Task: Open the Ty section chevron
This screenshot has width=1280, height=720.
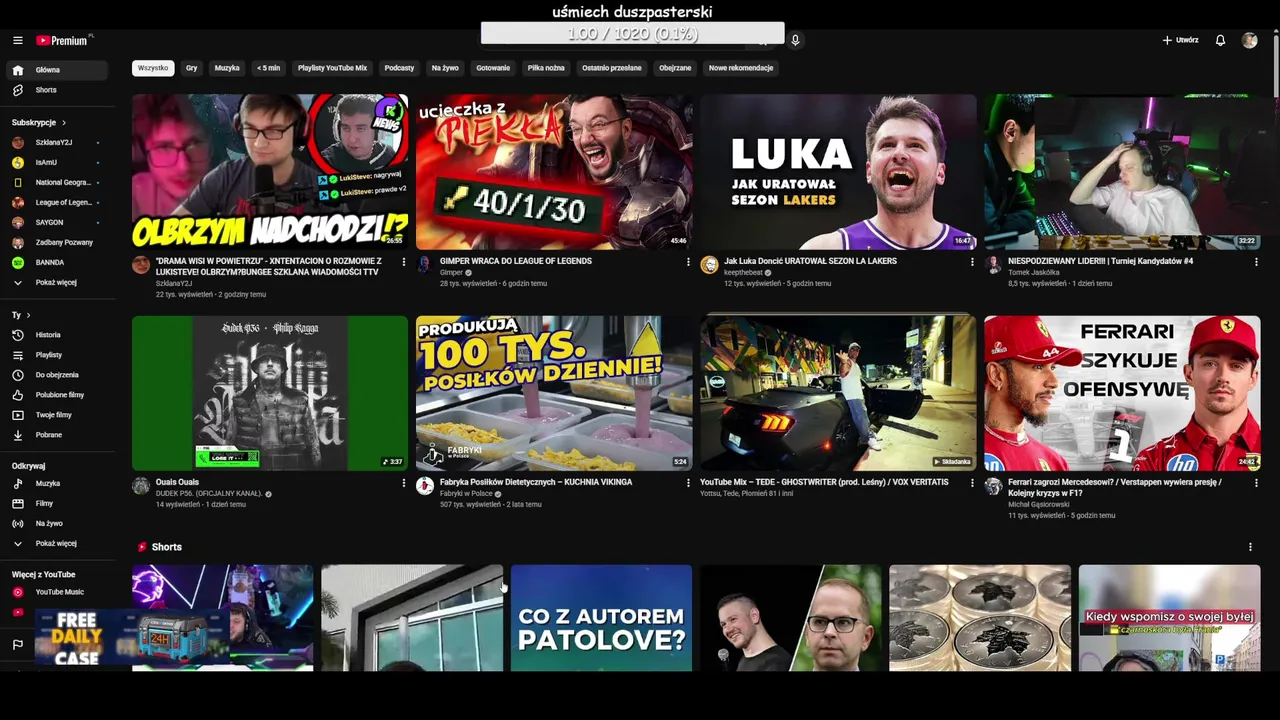Action: tap(28, 315)
